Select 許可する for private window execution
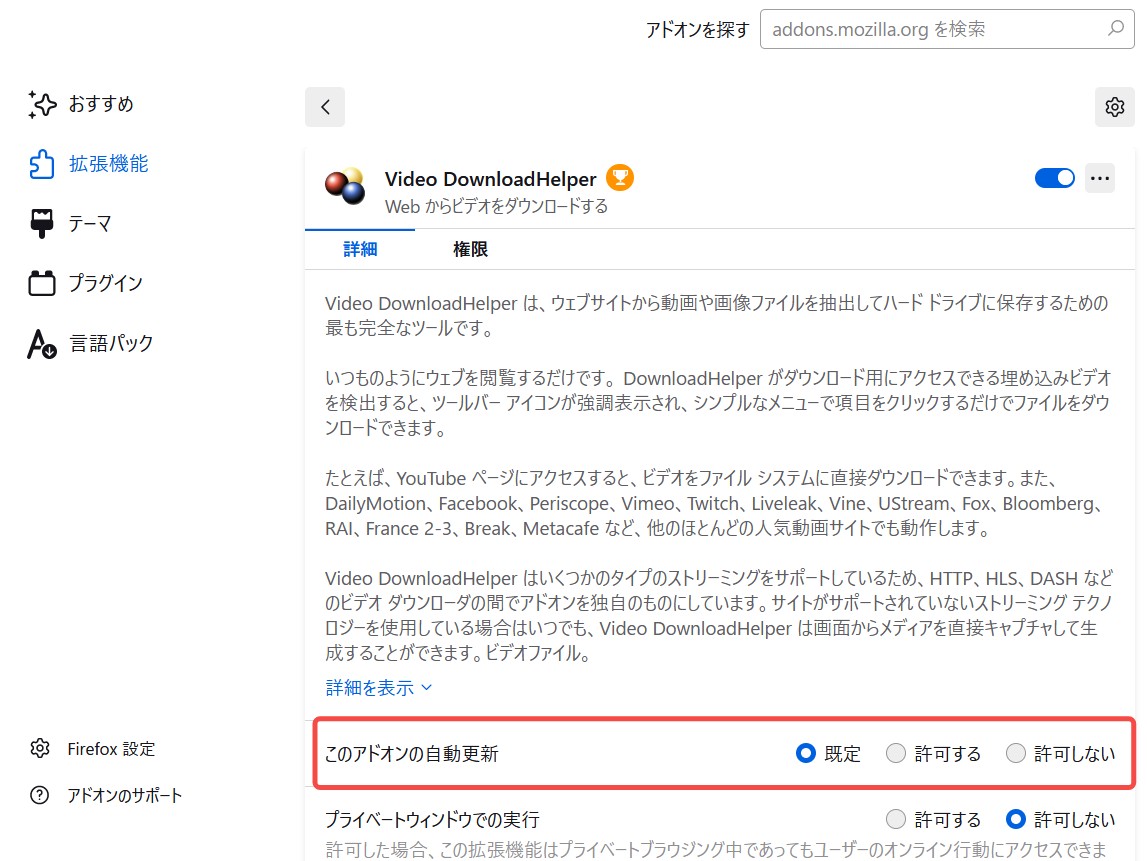Image resolution: width=1147 pixels, height=861 pixels. [896, 820]
